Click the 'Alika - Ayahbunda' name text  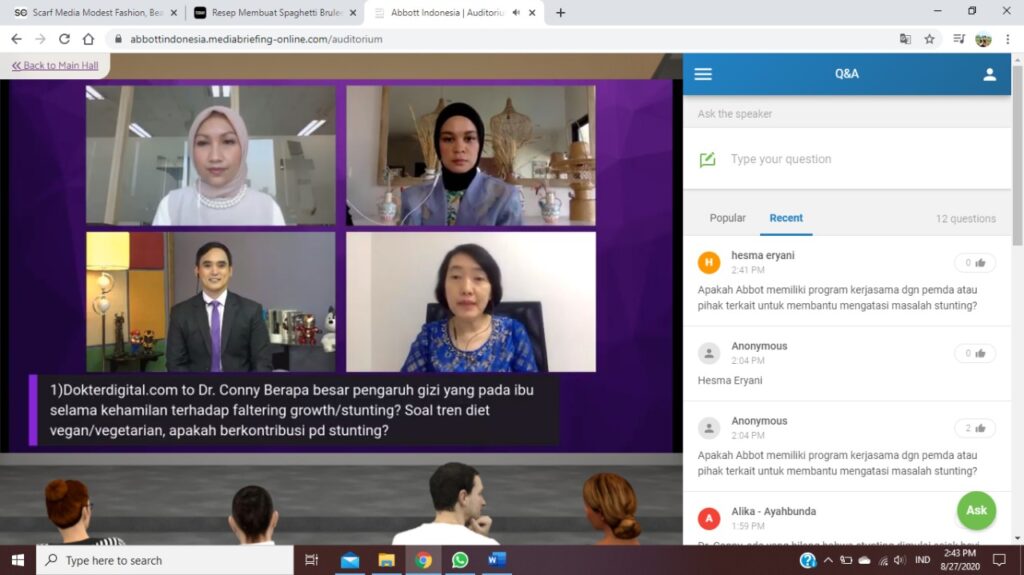(773, 512)
